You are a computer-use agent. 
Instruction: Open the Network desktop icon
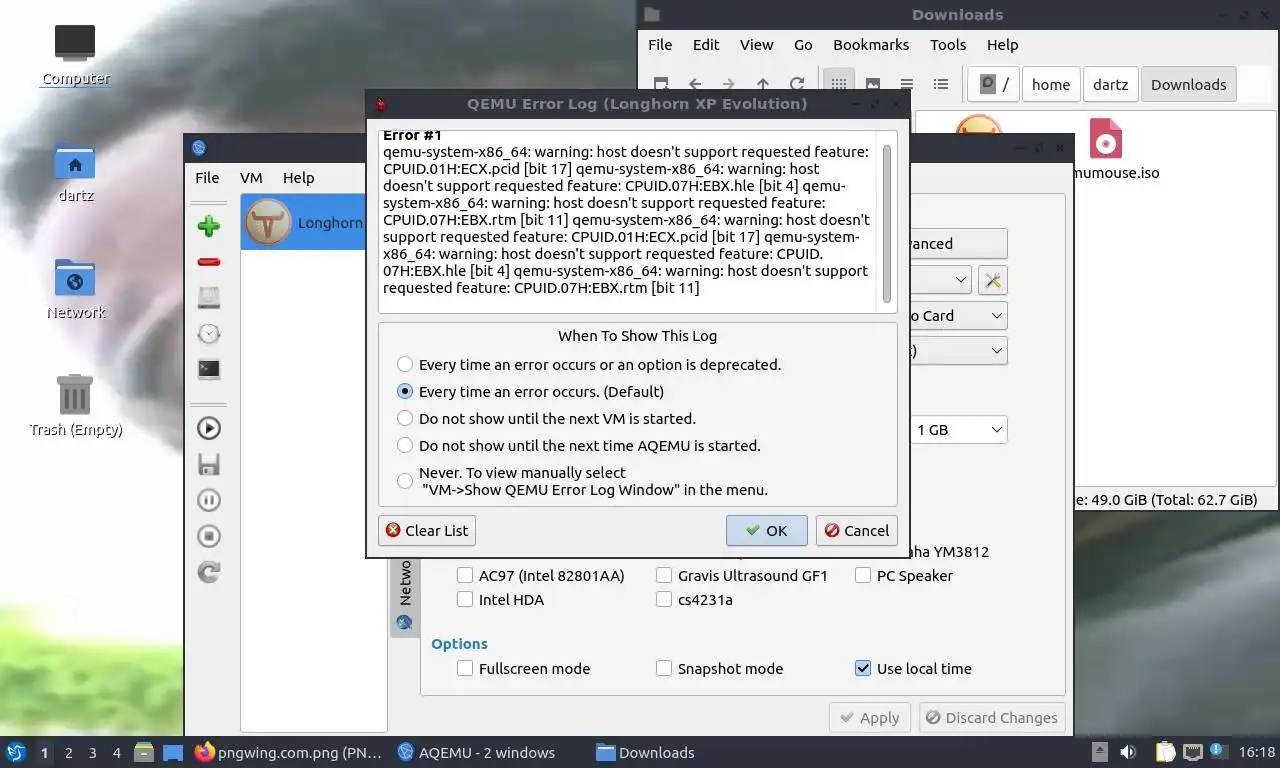pyautogui.click(x=75, y=289)
